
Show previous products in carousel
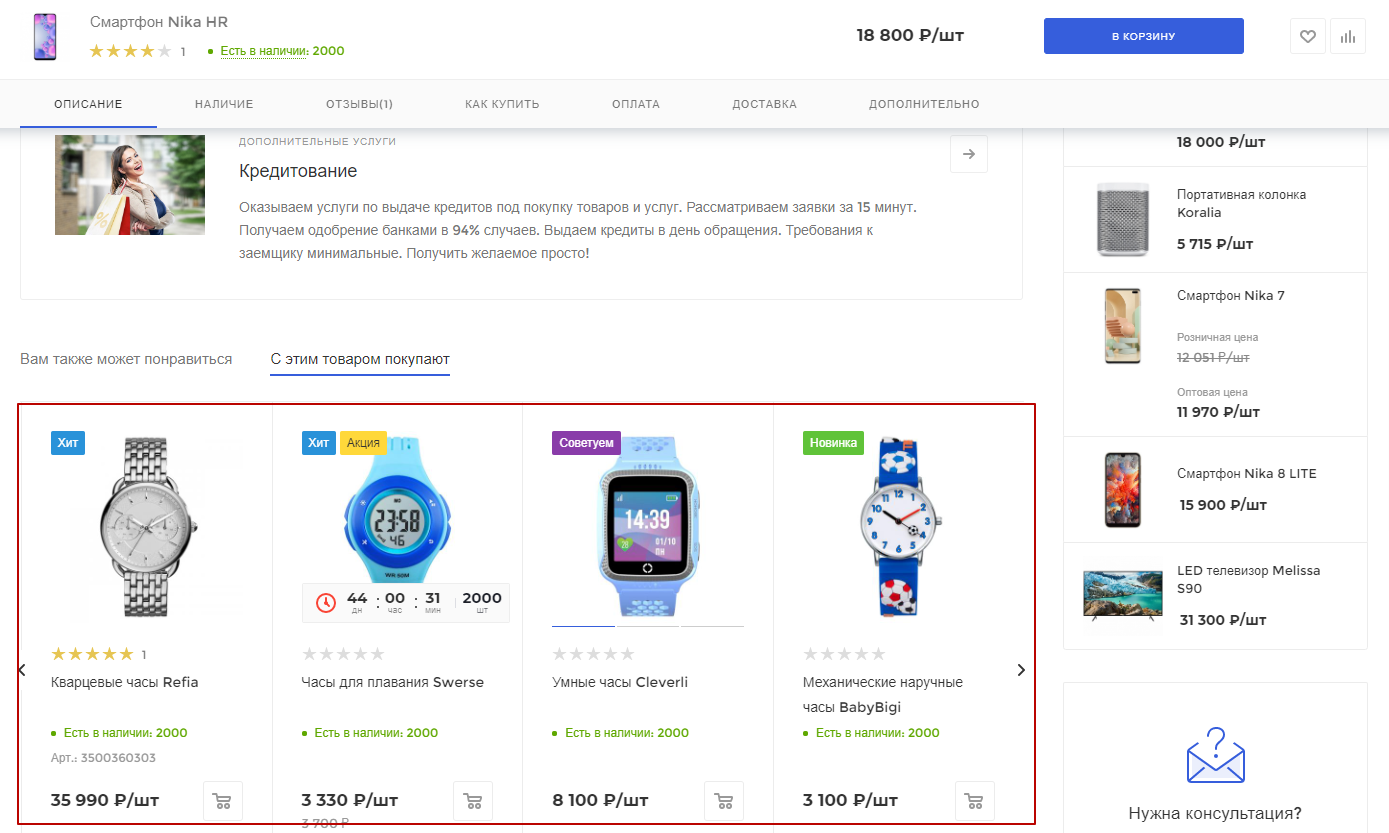pos(22,670)
